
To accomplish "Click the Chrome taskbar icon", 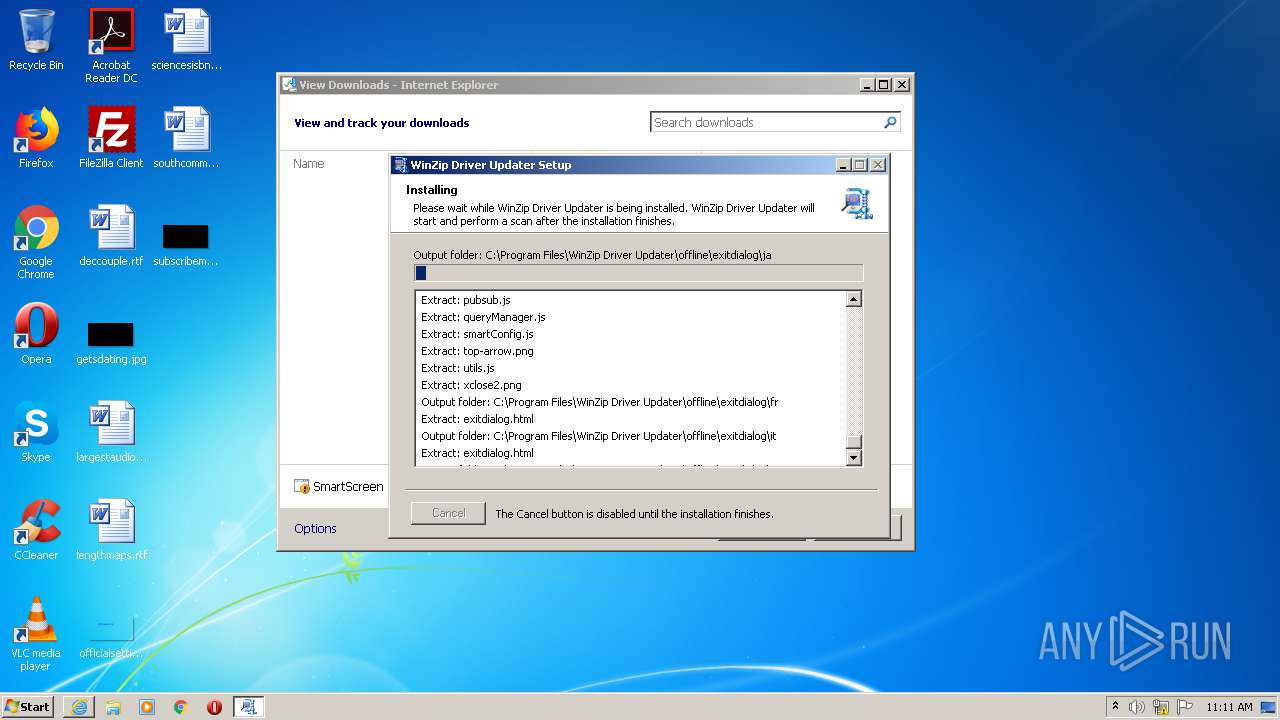I will (181, 707).
